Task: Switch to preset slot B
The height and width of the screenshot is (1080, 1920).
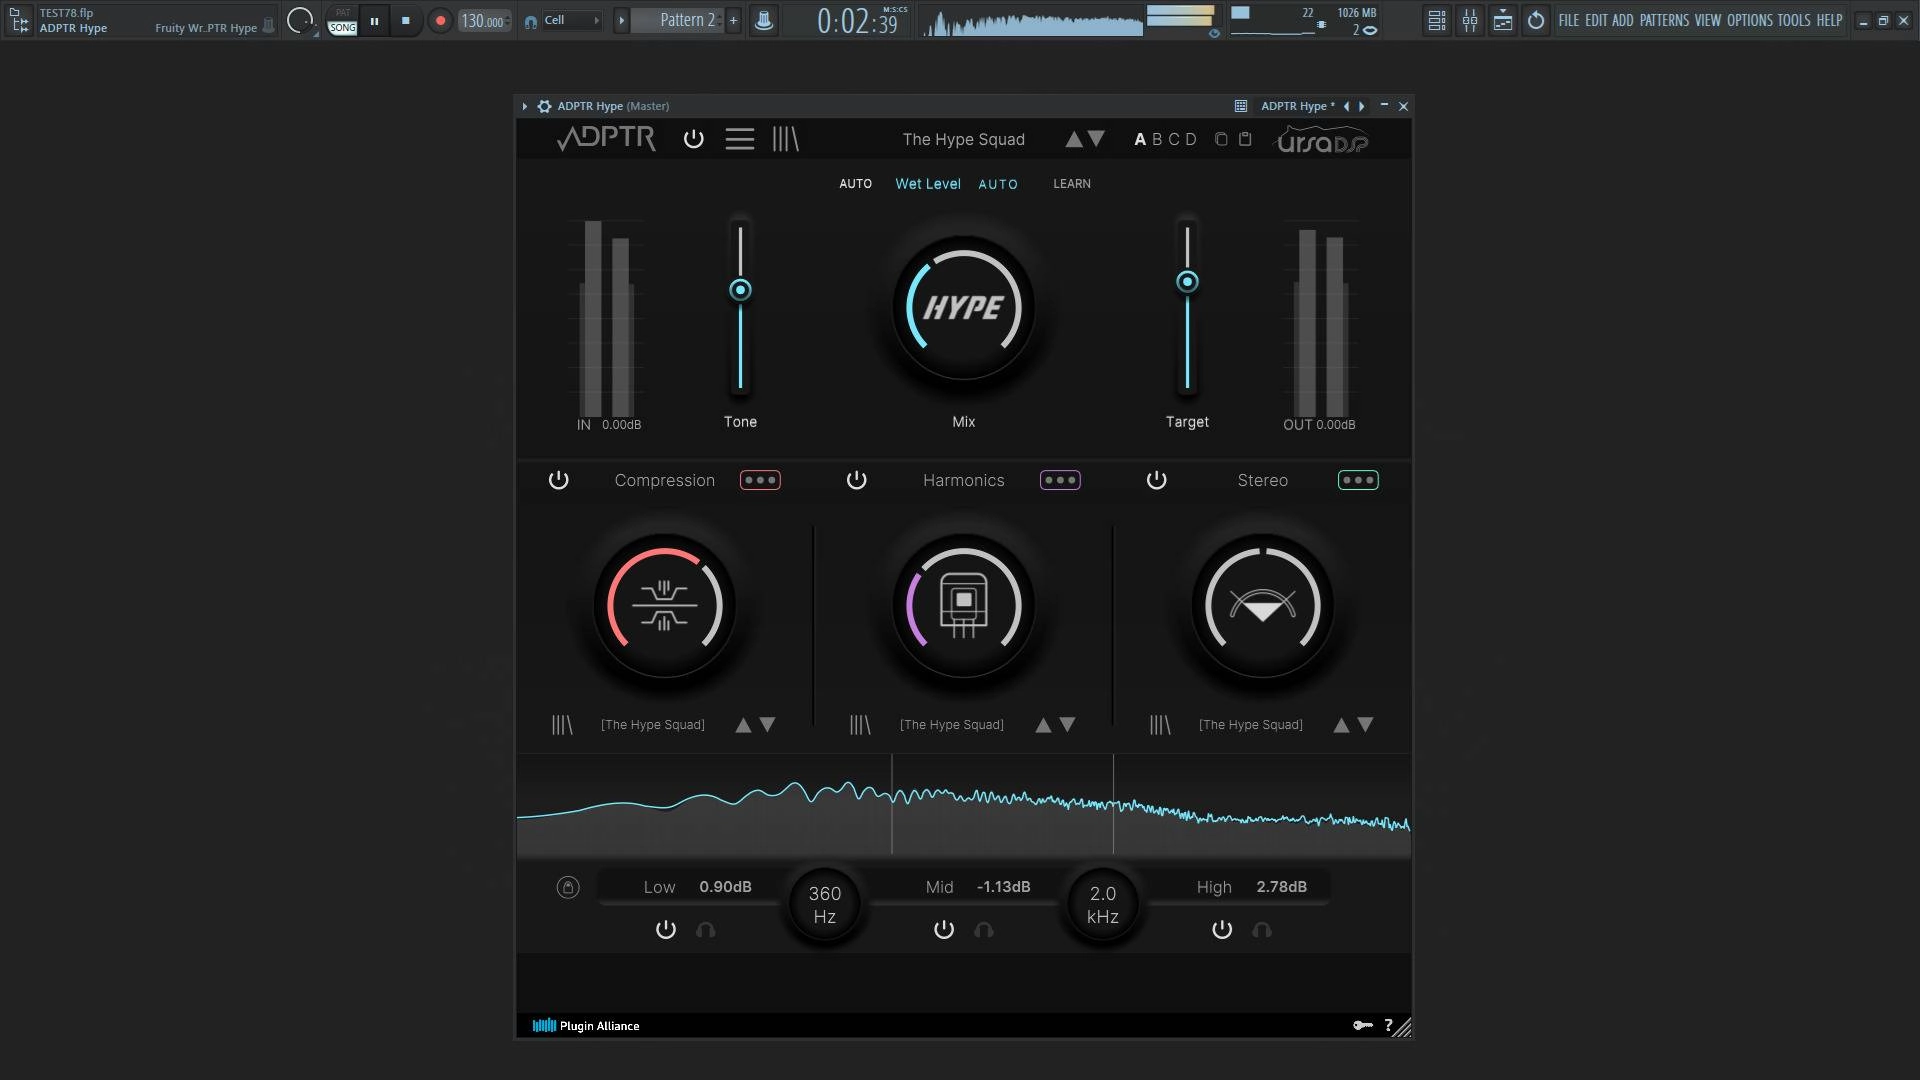Action: point(1157,139)
